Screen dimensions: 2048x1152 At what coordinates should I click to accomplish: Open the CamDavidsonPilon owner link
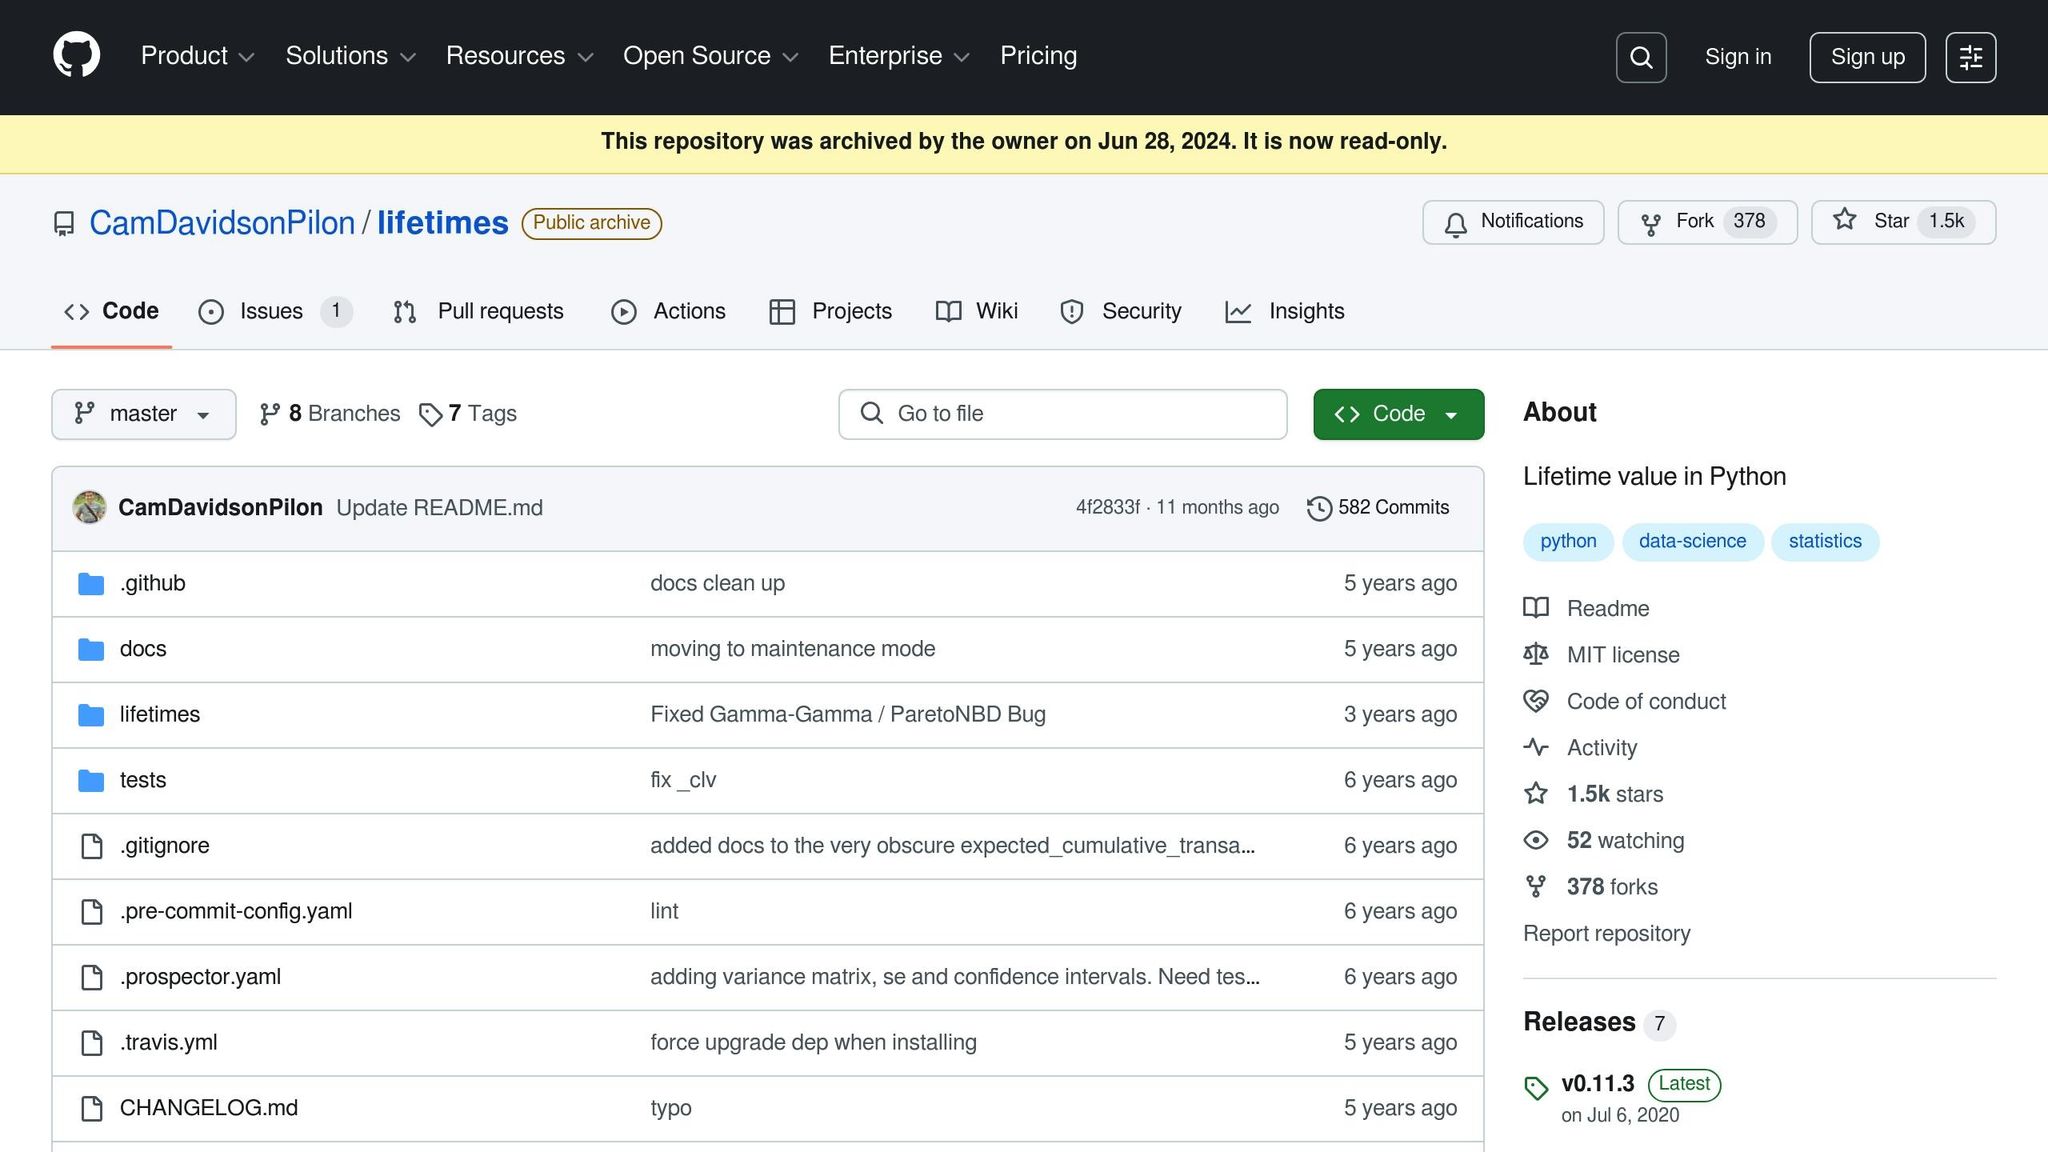[x=222, y=223]
